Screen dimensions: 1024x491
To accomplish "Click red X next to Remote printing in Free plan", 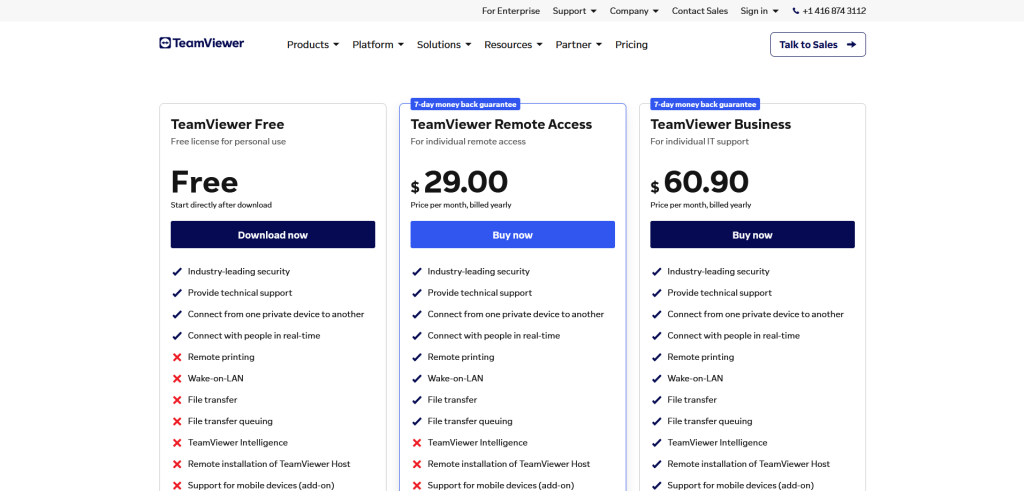I will (x=177, y=357).
